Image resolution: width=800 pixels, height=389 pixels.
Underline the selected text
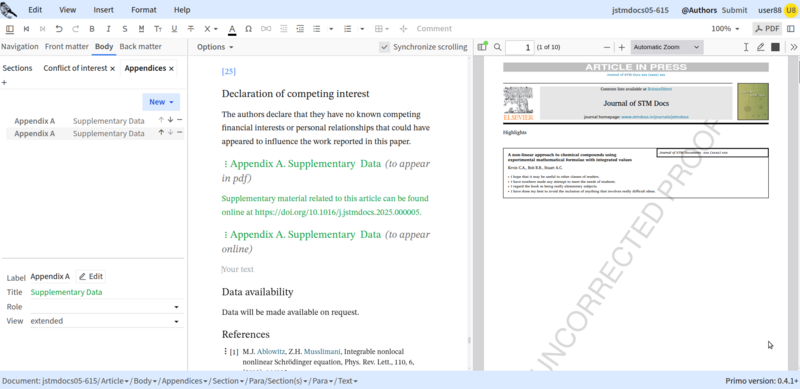point(174,29)
